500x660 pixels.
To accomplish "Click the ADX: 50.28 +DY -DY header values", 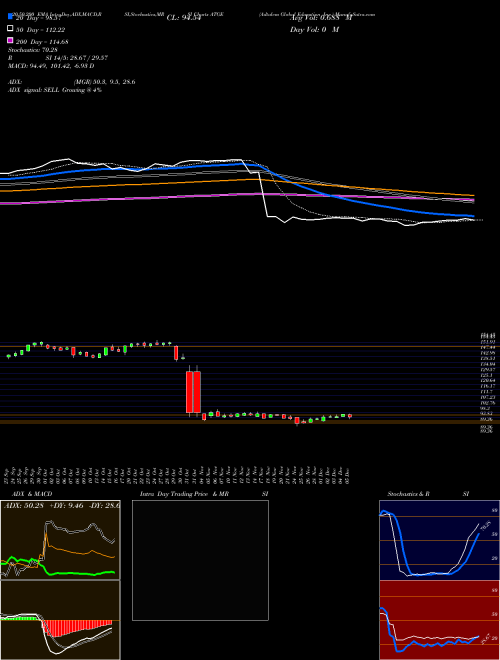I will [61, 505].
